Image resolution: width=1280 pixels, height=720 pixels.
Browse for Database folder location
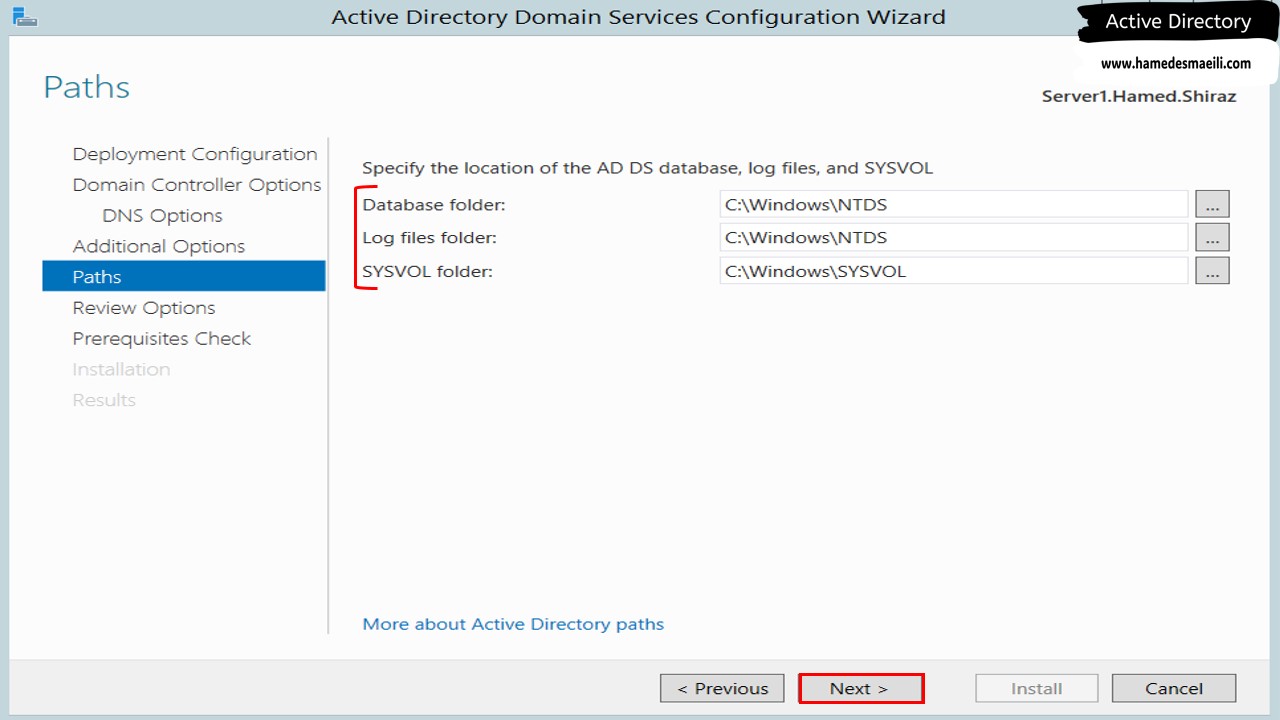[x=1212, y=204]
